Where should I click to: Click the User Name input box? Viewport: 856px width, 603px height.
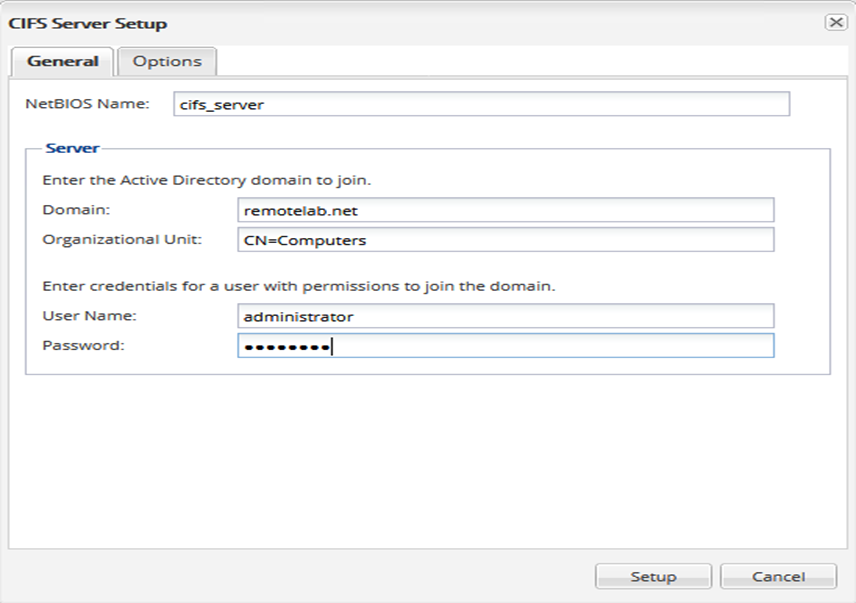click(x=505, y=316)
